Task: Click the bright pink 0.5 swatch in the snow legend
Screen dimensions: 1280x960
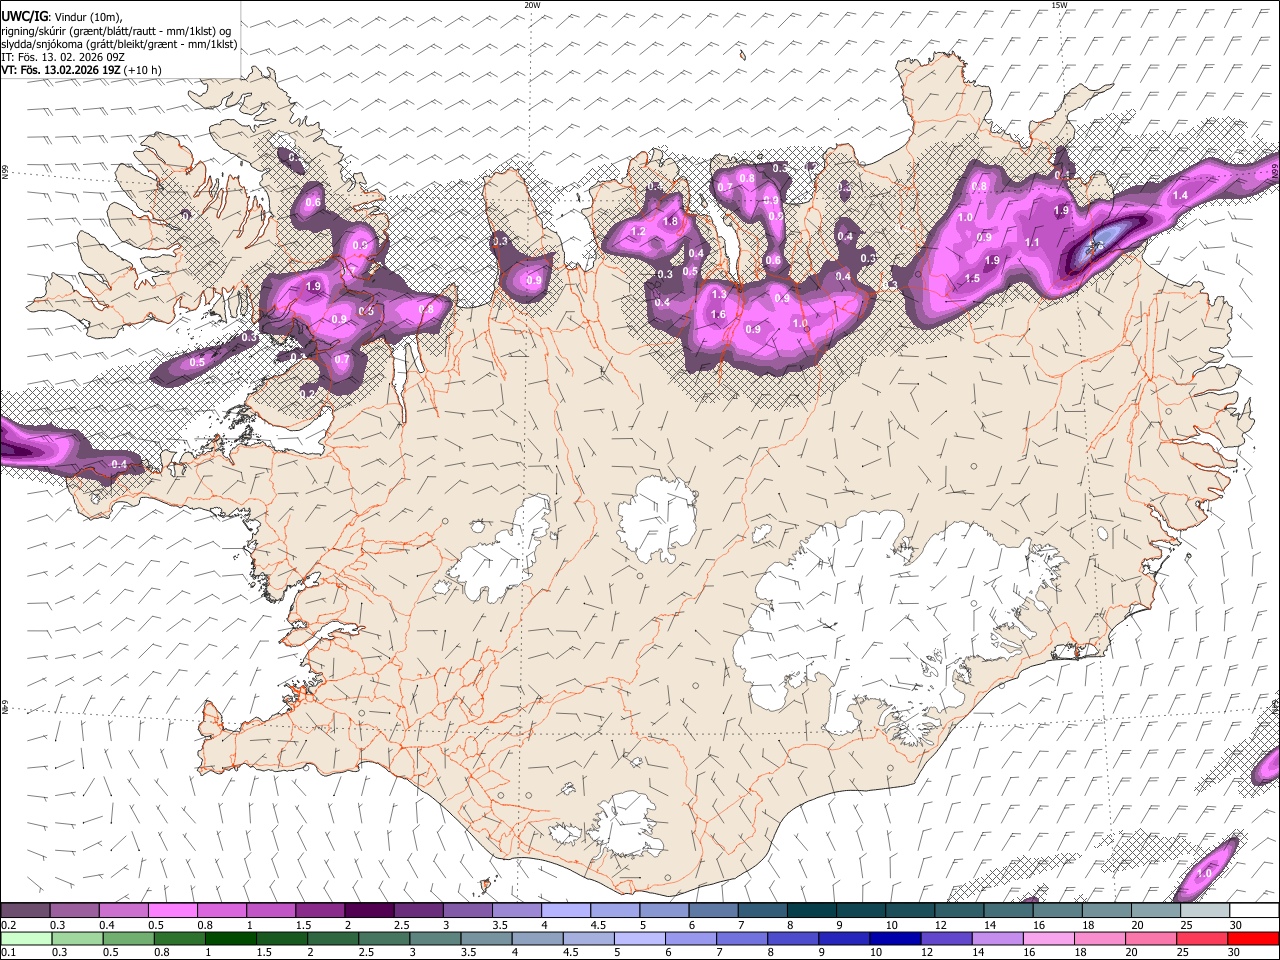Action: 172,911
